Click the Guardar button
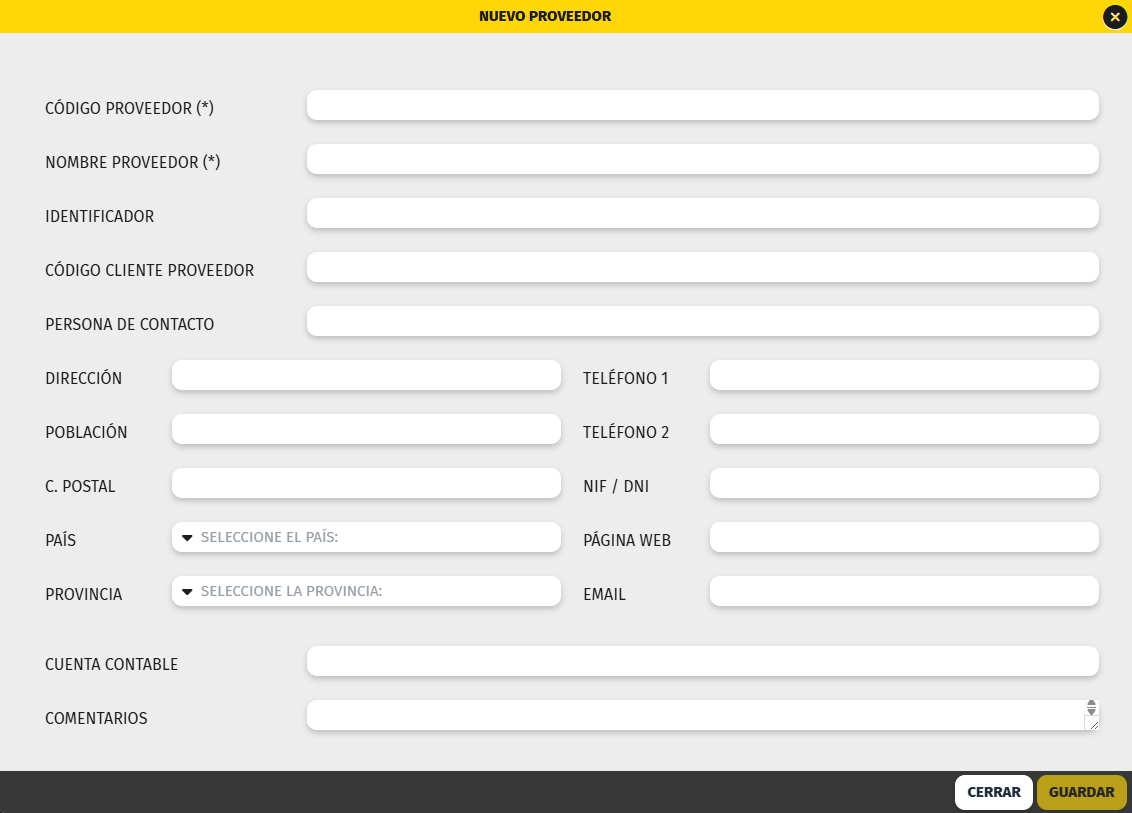 (x=1081, y=792)
